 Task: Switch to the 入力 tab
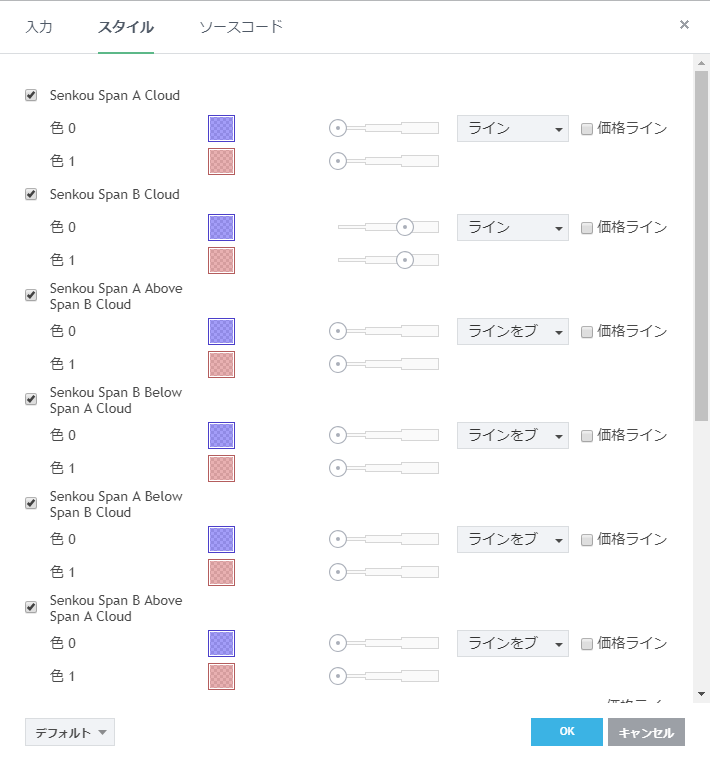coord(39,27)
